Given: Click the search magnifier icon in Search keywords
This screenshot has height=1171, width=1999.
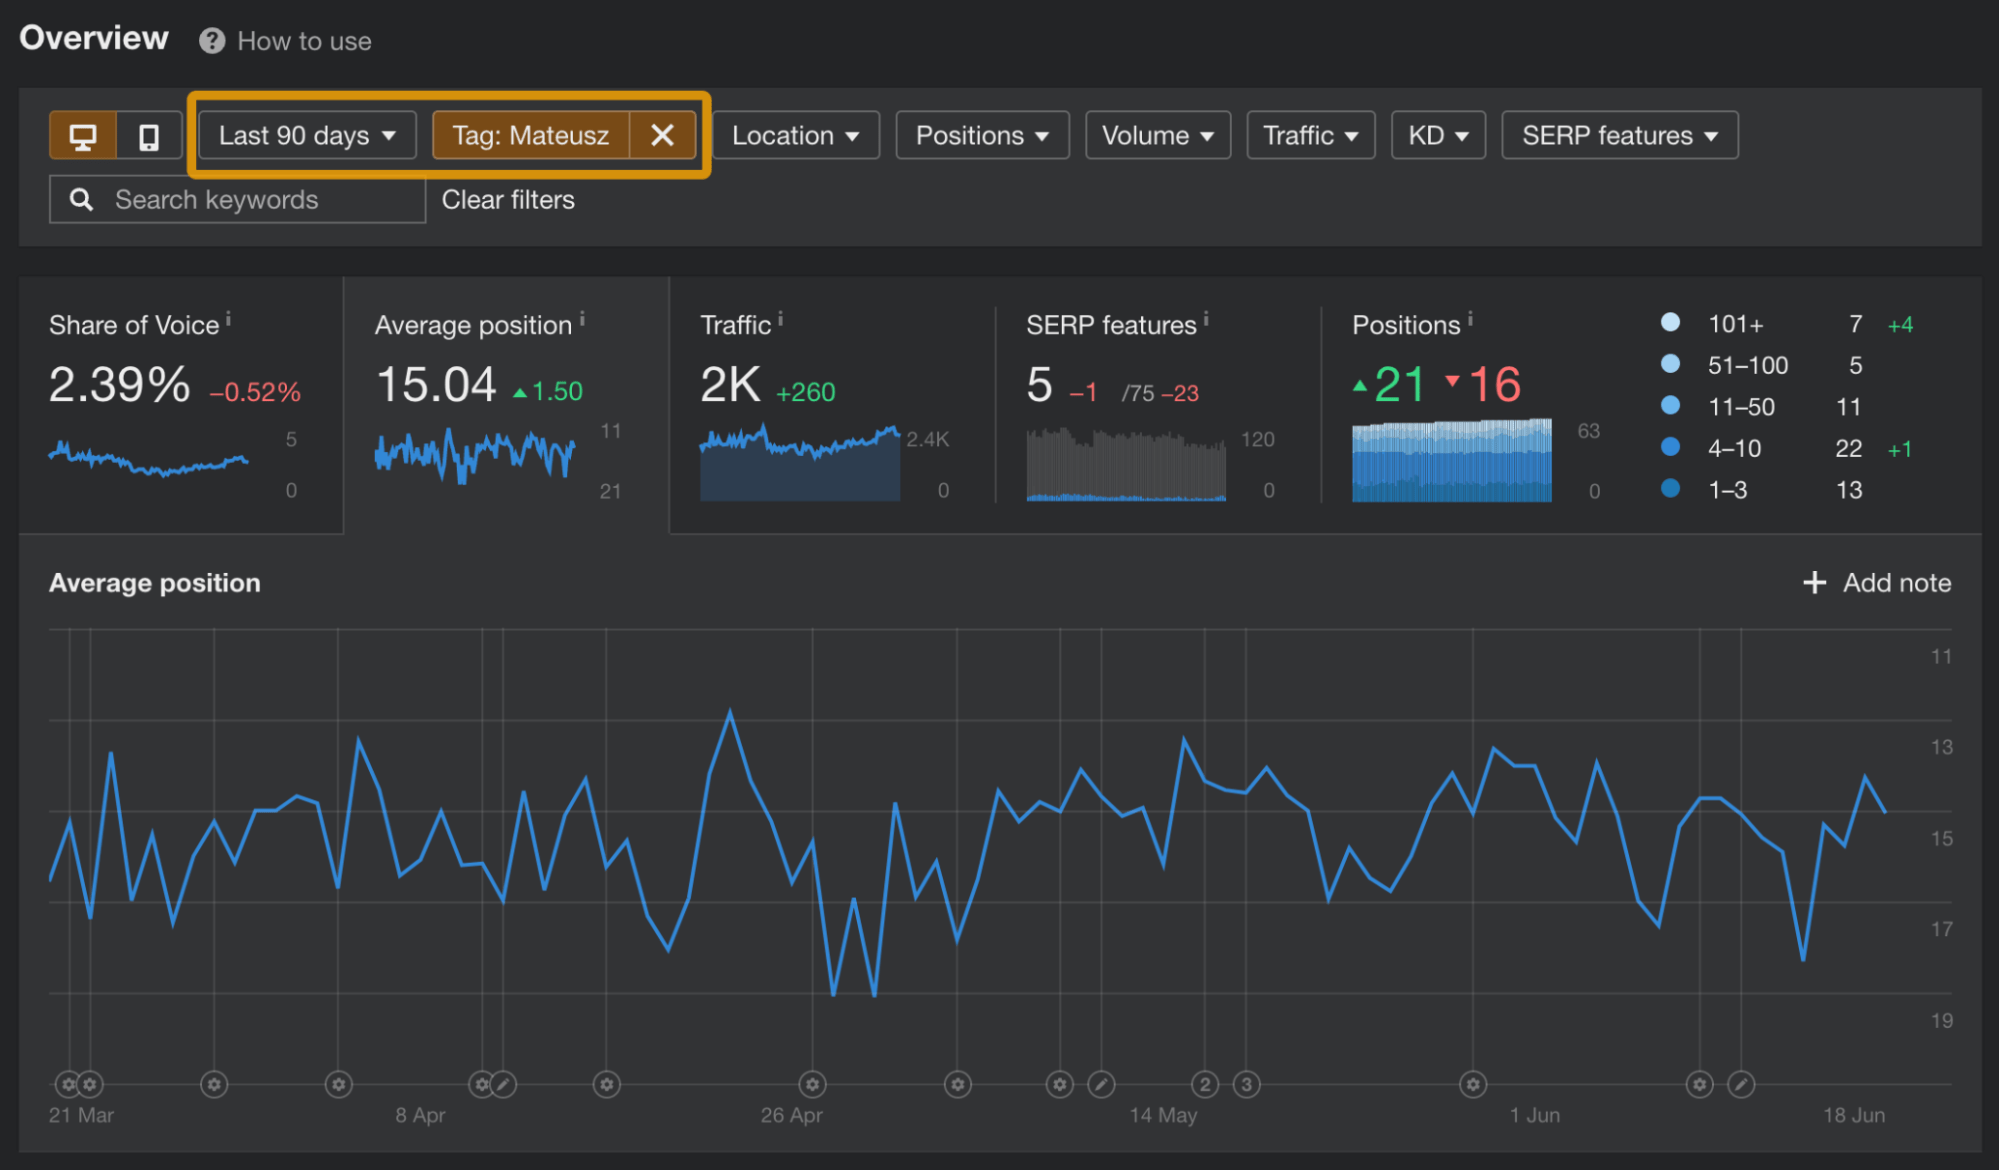Looking at the screenshot, I should [x=81, y=199].
